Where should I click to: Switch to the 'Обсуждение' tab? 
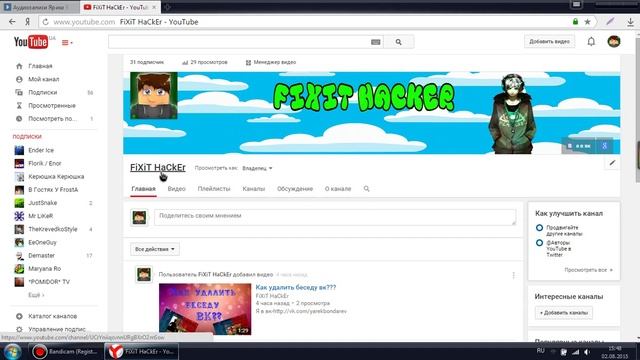pyautogui.click(x=295, y=189)
